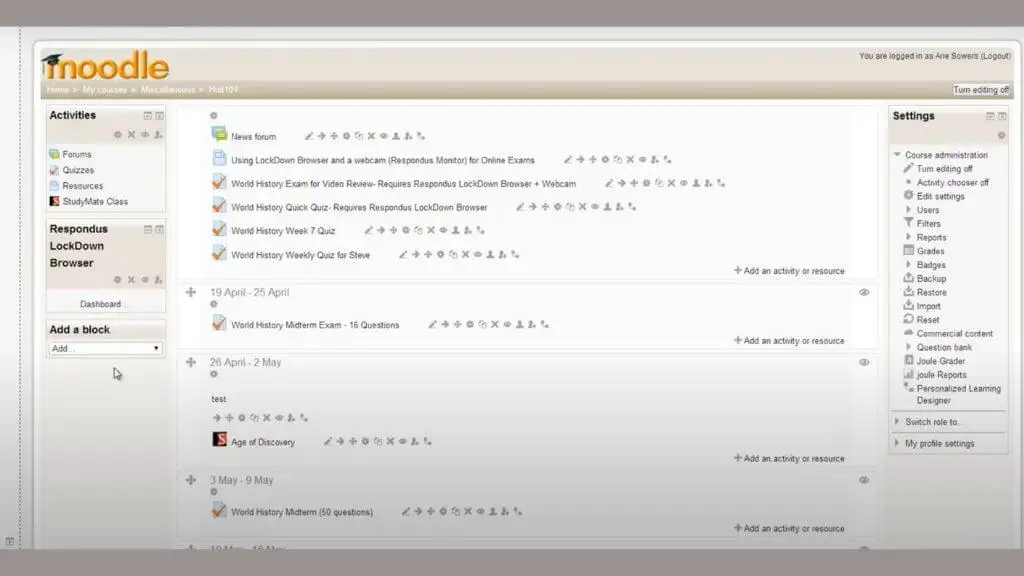The image size is (1024, 576).
Task: Expand the Badges node in Settings
Action: tap(908, 264)
